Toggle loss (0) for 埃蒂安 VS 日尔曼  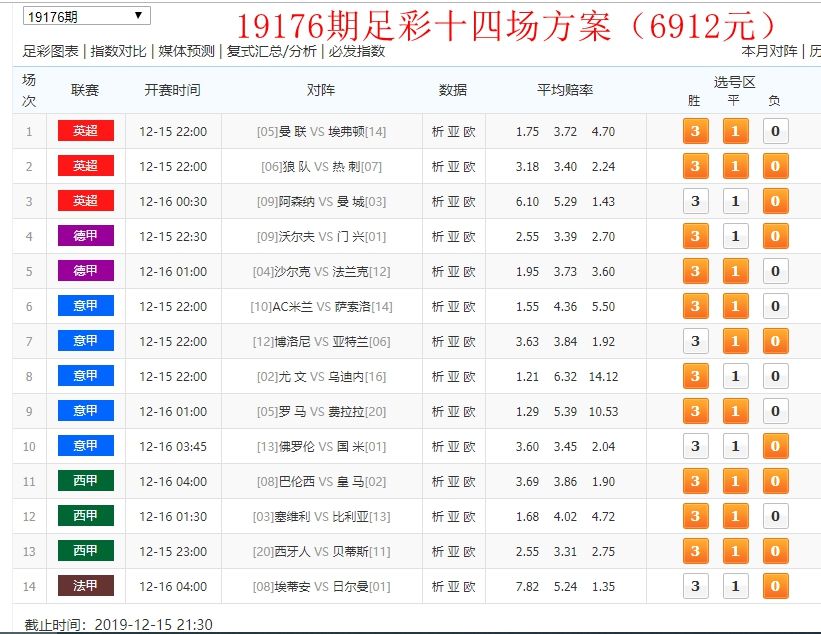click(775, 586)
